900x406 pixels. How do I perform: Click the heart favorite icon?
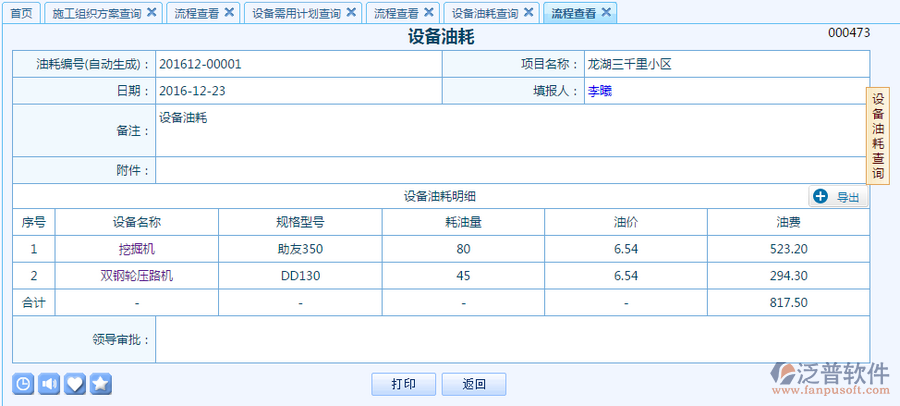point(75,384)
